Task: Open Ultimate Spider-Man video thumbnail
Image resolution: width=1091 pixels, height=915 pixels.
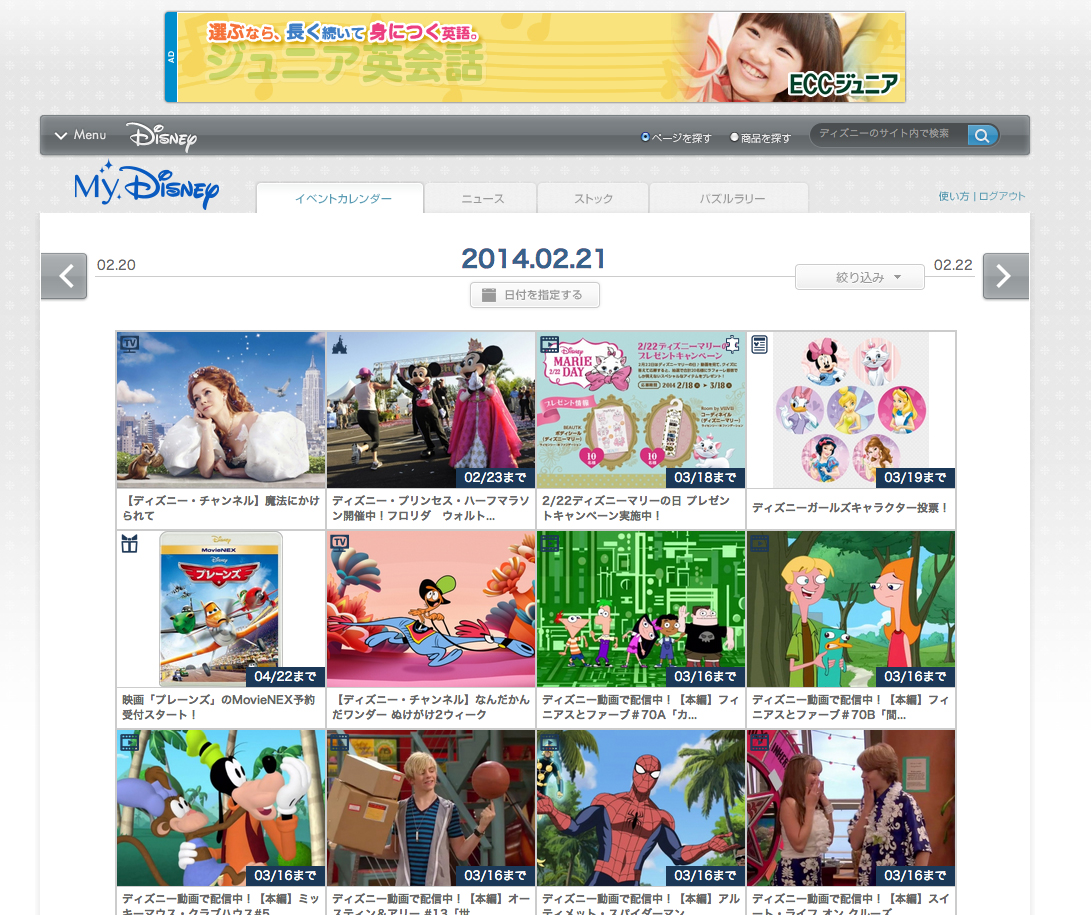Action: 641,808
